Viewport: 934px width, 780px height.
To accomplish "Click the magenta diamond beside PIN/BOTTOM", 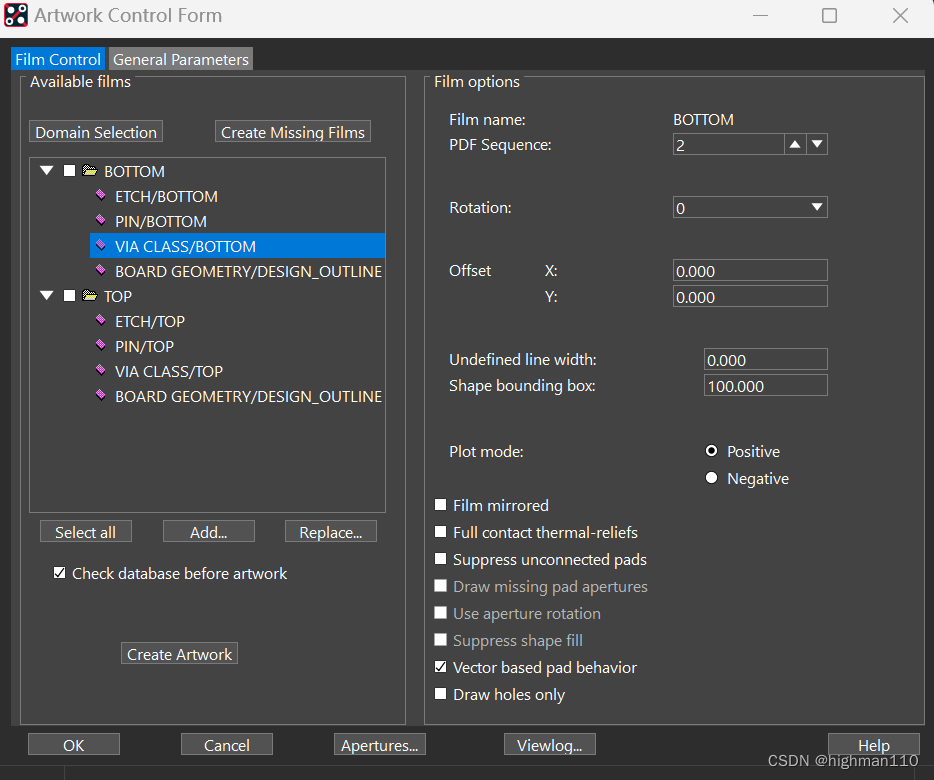I will click(100, 221).
